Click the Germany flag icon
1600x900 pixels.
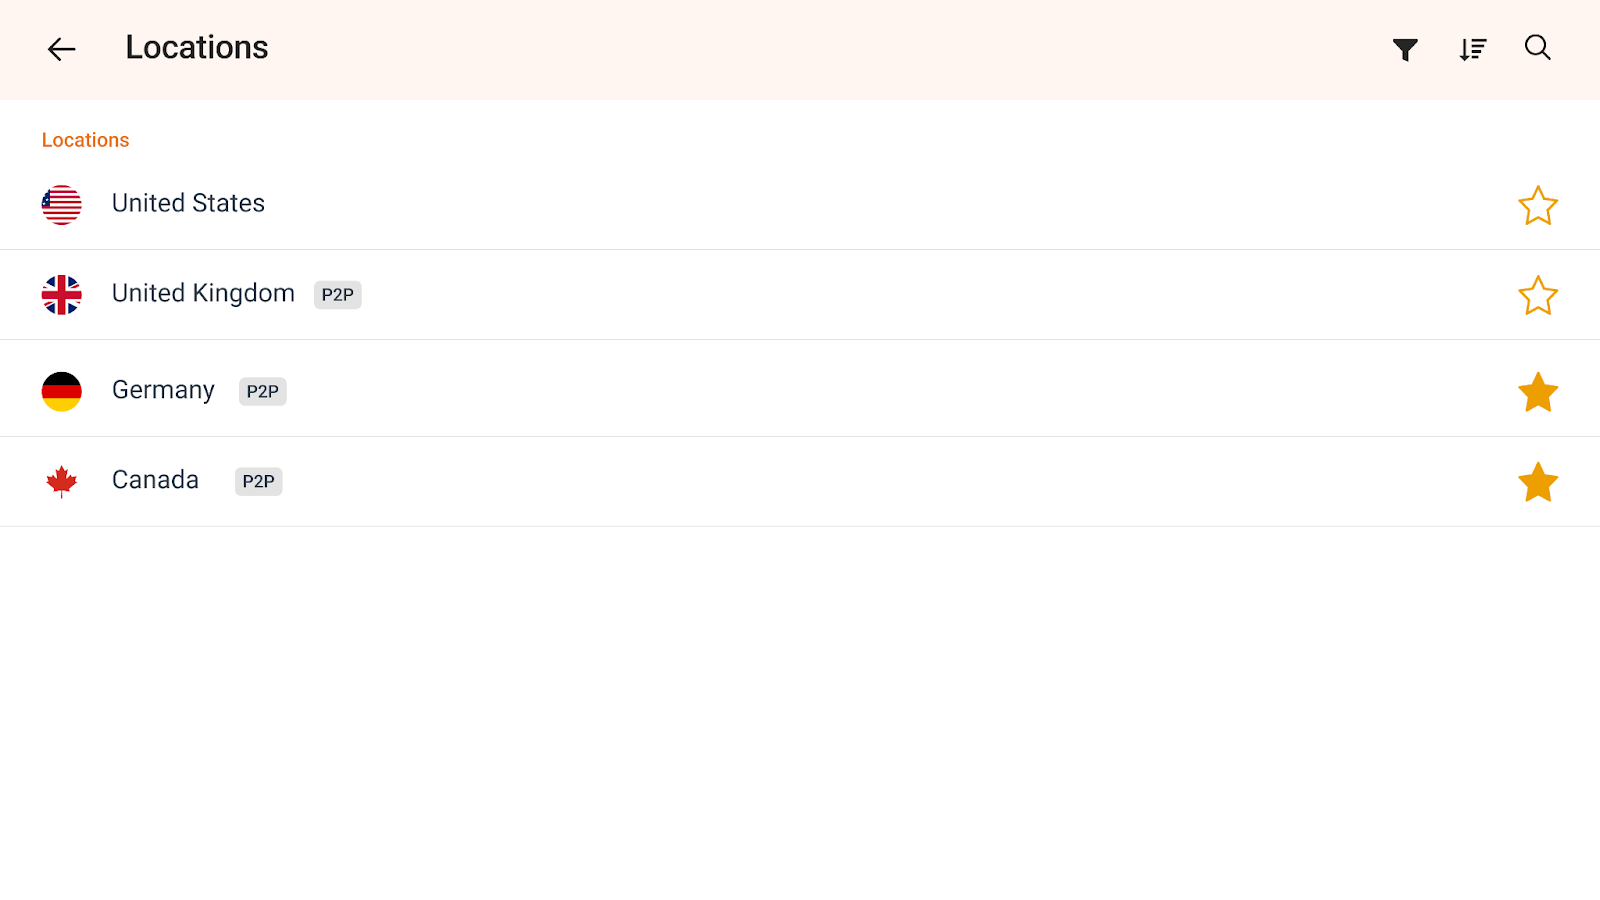click(62, 391)
